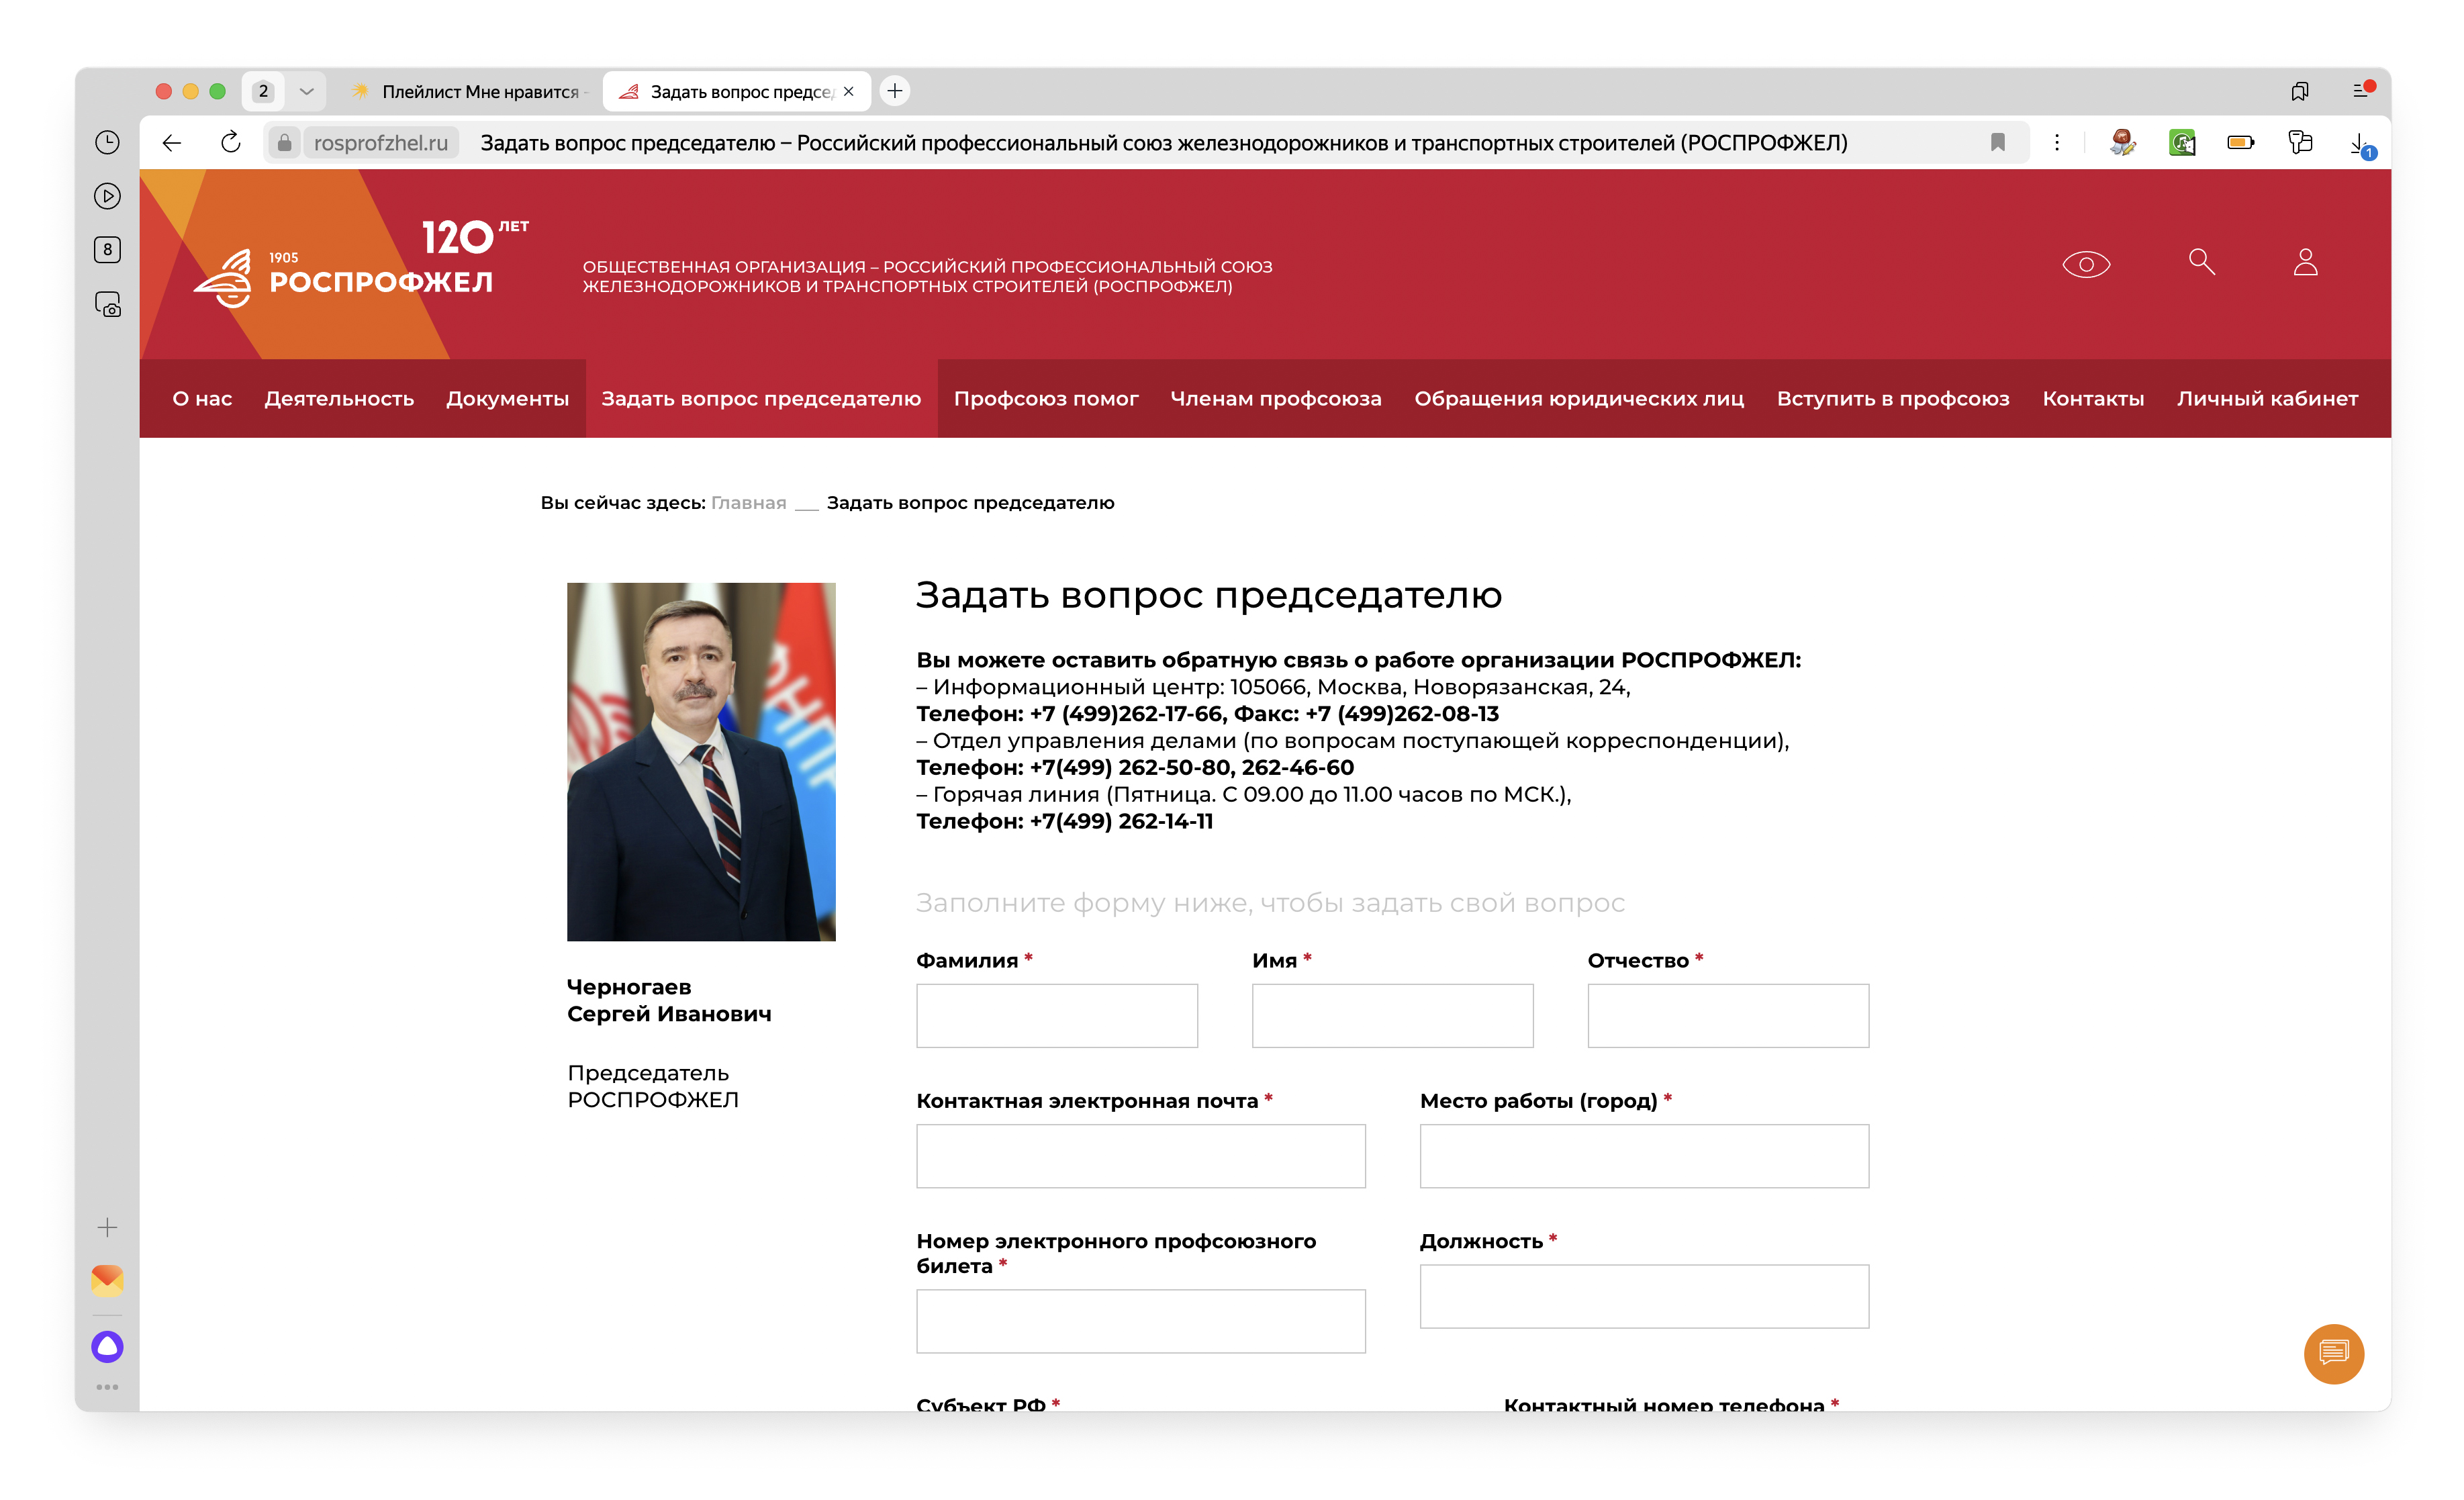Reload the current page
Viewport: 2464px width, 1500px height.
pos(231,143)
